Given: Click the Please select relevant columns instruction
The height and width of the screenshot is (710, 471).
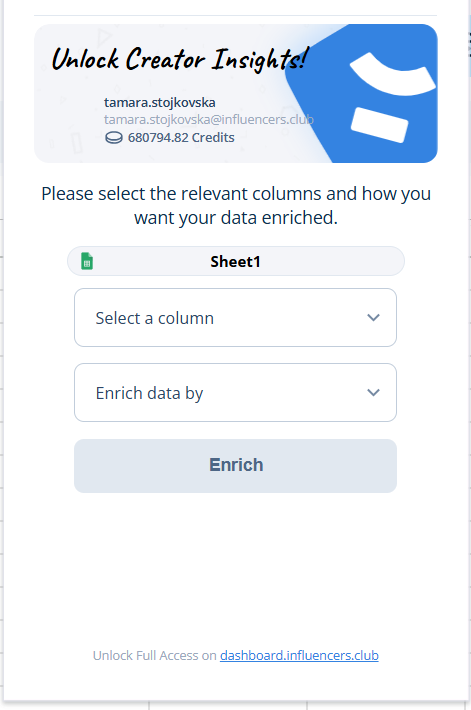Looking at the screenshot, I should [x=236, y=206].
